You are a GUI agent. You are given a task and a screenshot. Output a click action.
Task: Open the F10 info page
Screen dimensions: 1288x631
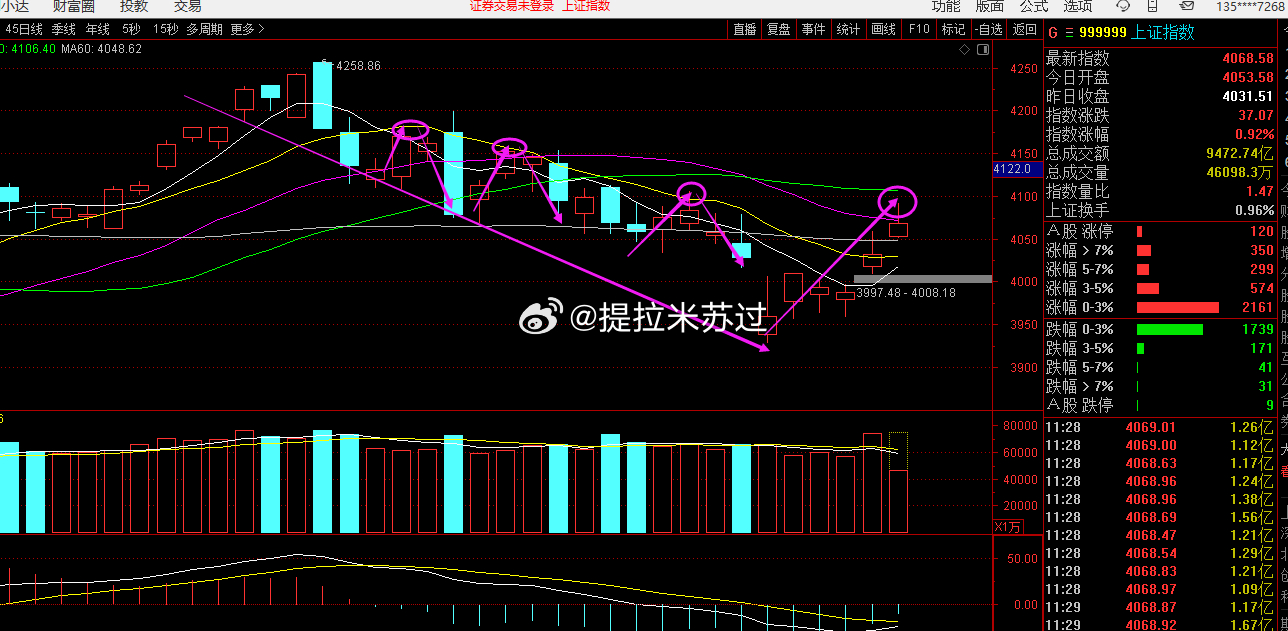tap(919, 29)
